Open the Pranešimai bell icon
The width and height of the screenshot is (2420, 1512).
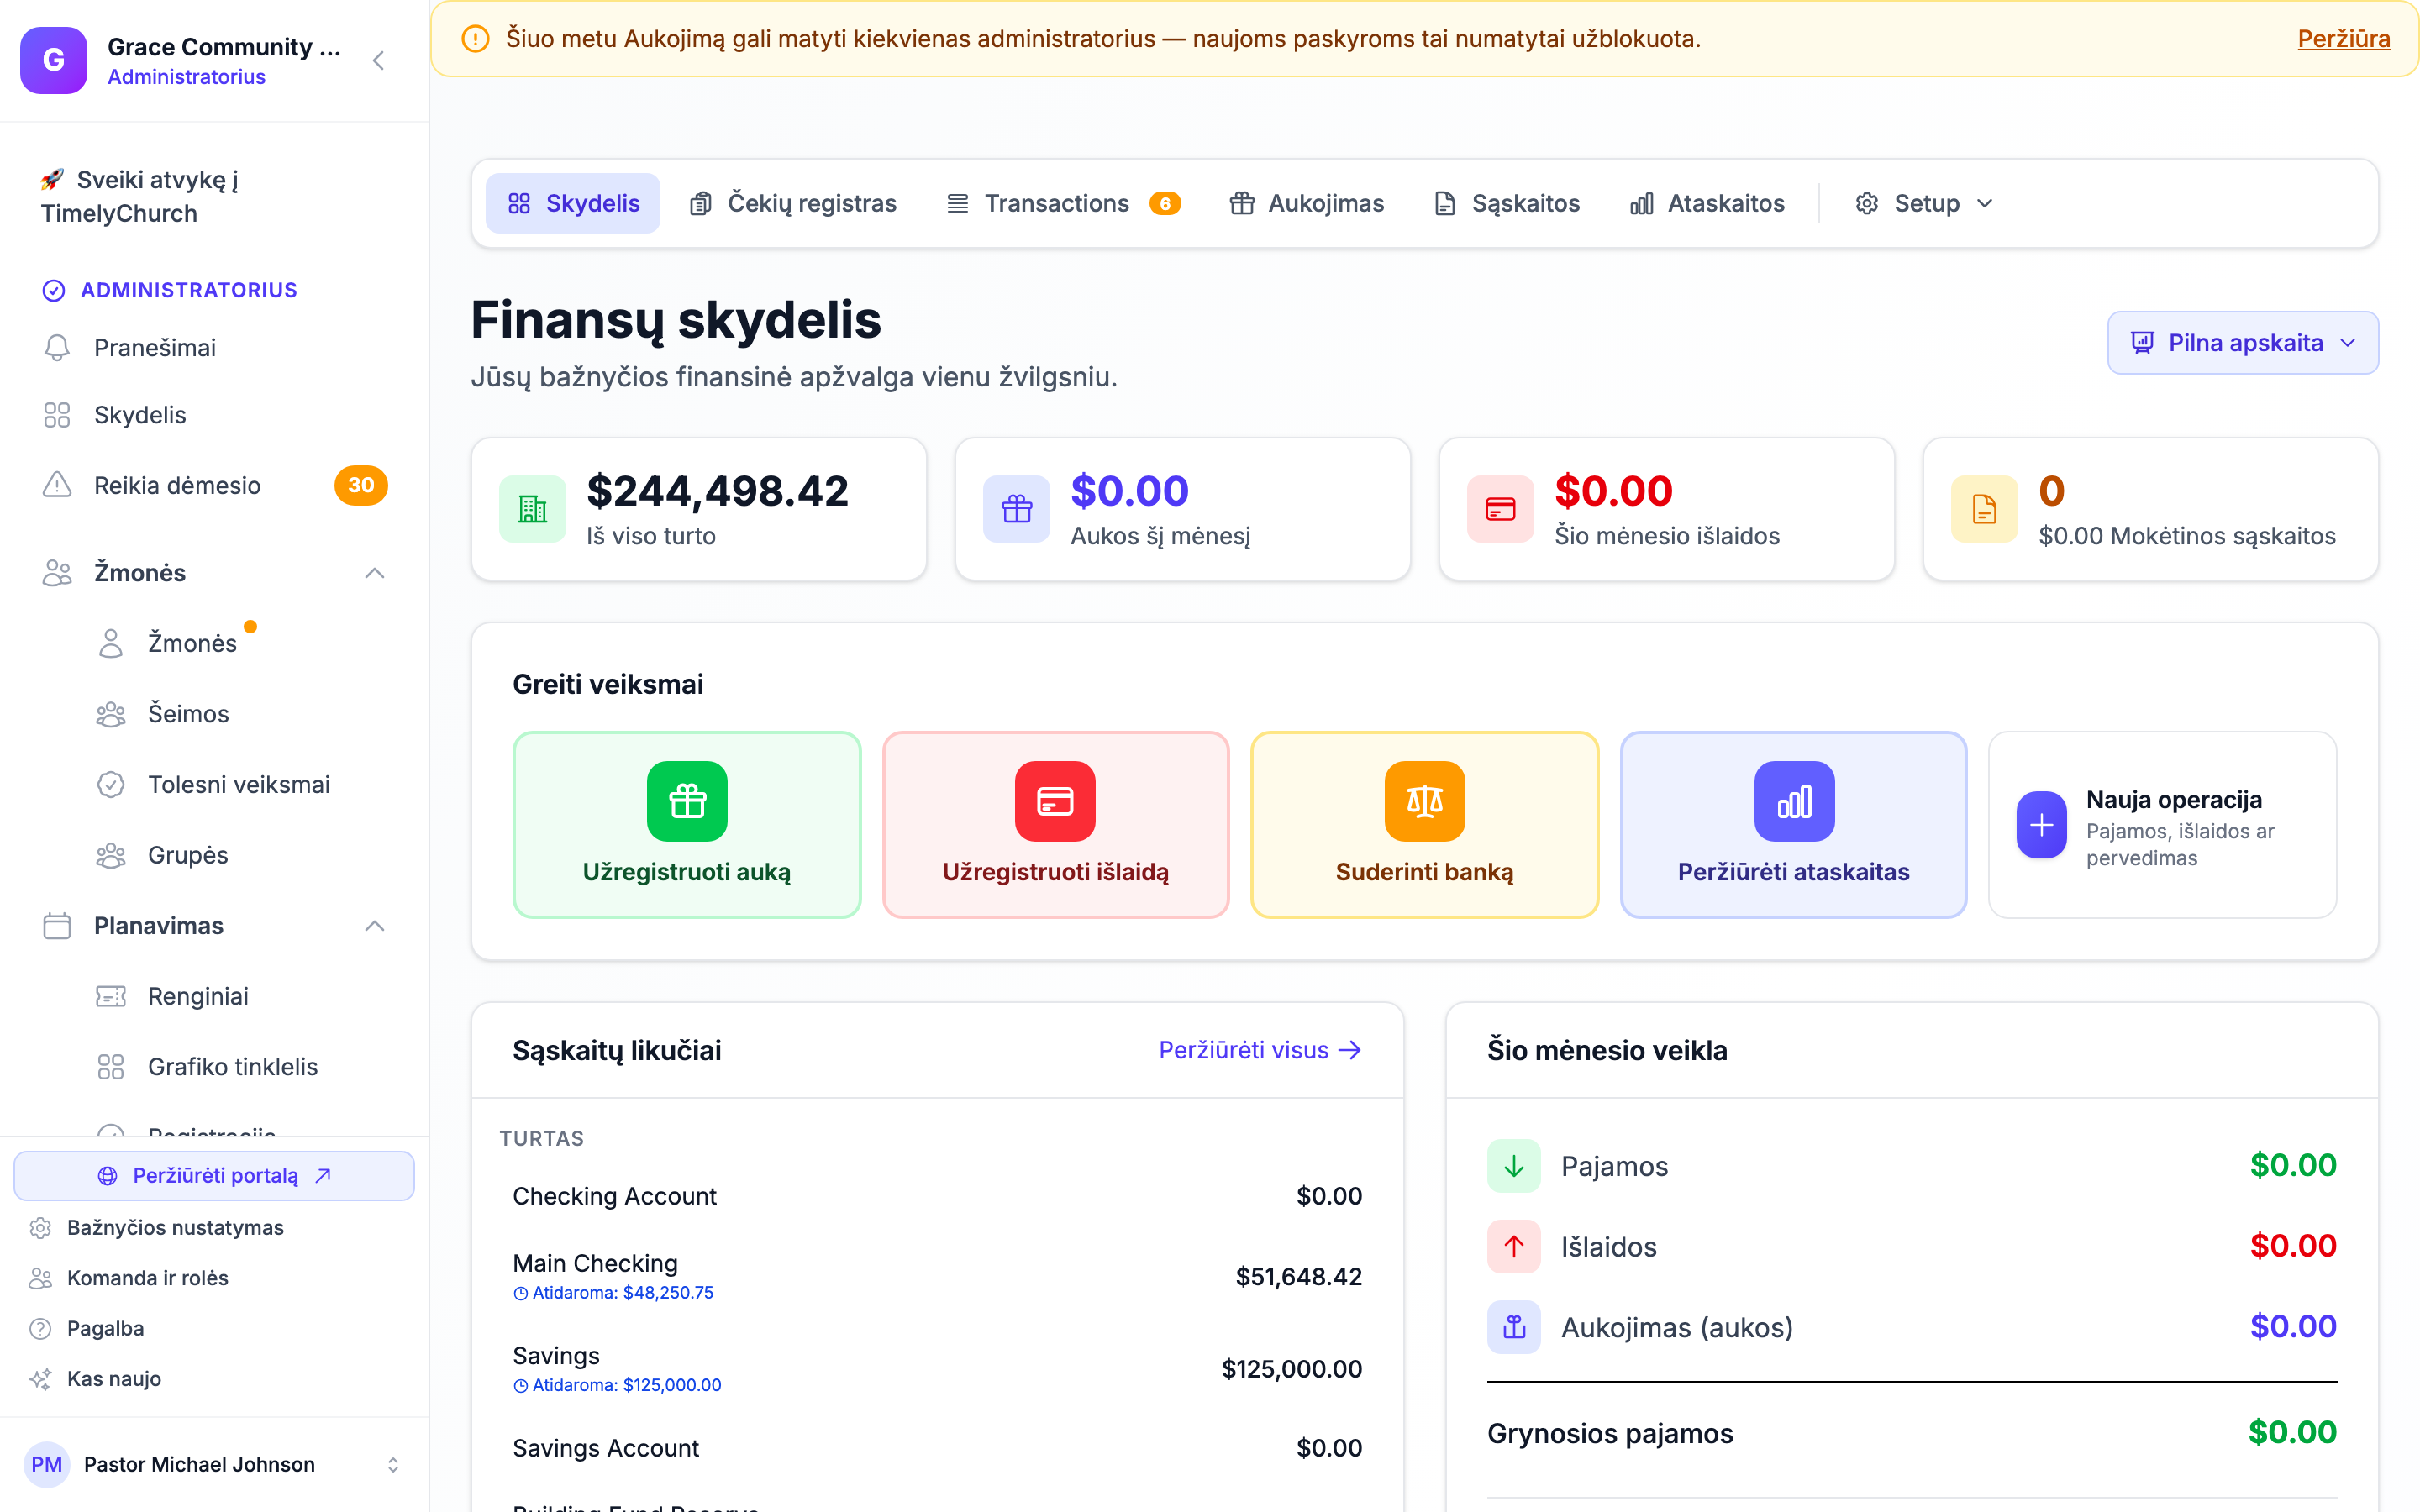point(57,347)
